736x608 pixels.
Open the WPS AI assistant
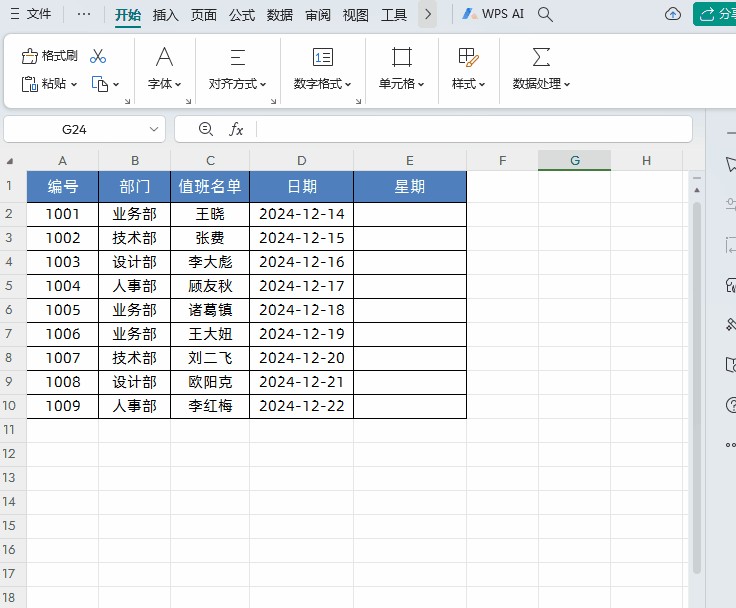(493, 14)
